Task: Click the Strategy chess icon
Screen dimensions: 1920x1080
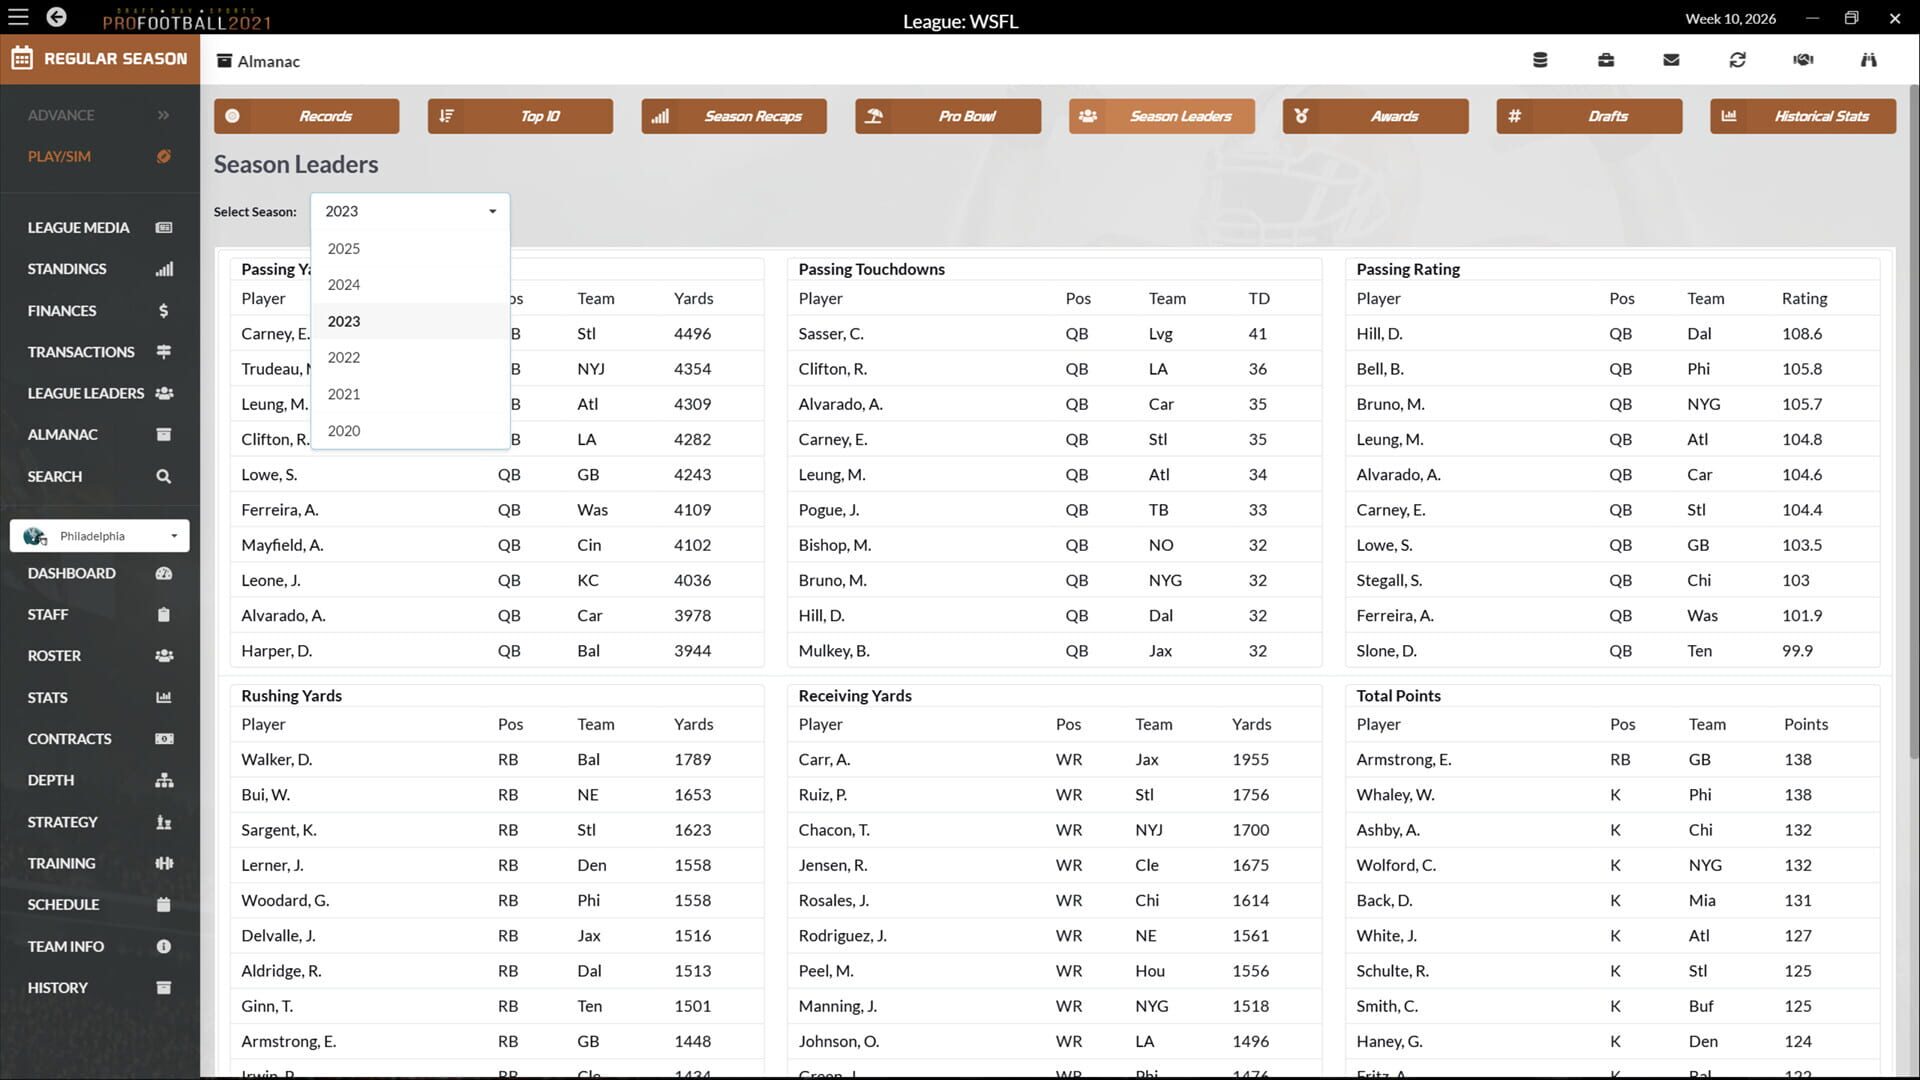Action: (164, 822)
